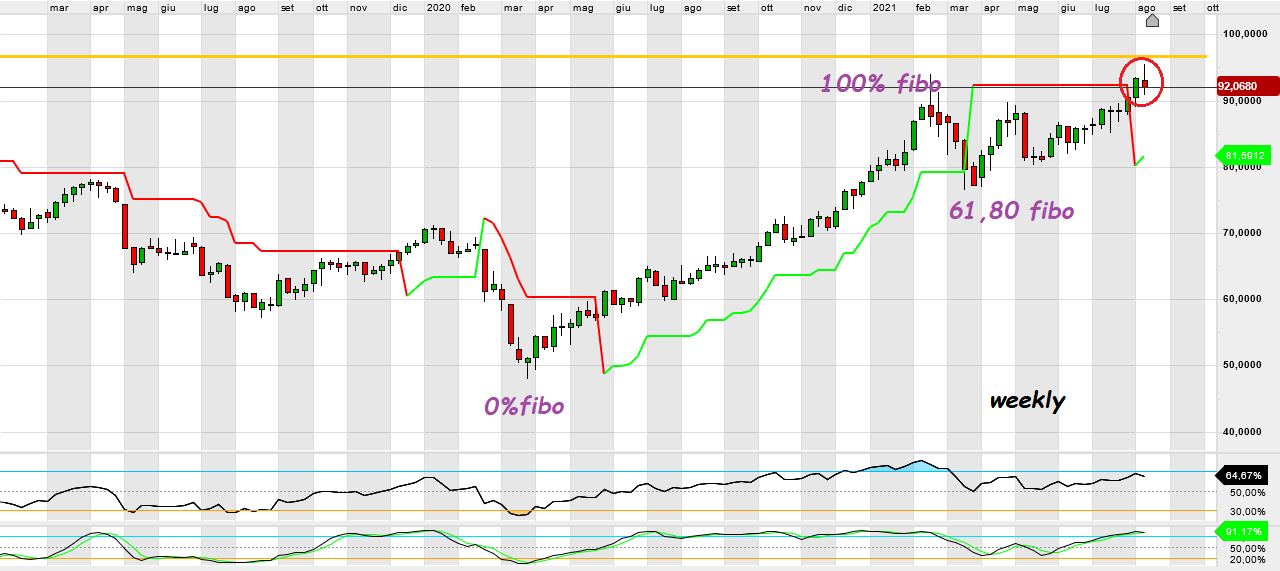This screenshot has width=1280, height=571.
Task: Click the green 81.5912 indicator value tag
Action: [x=1245, y=155]
